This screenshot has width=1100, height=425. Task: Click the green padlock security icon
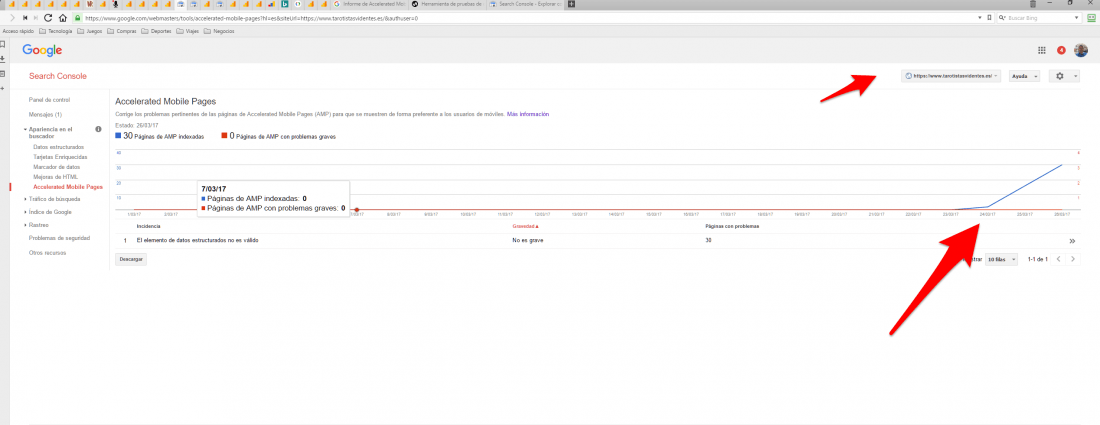pyautogui.click(x=78, y=18)
